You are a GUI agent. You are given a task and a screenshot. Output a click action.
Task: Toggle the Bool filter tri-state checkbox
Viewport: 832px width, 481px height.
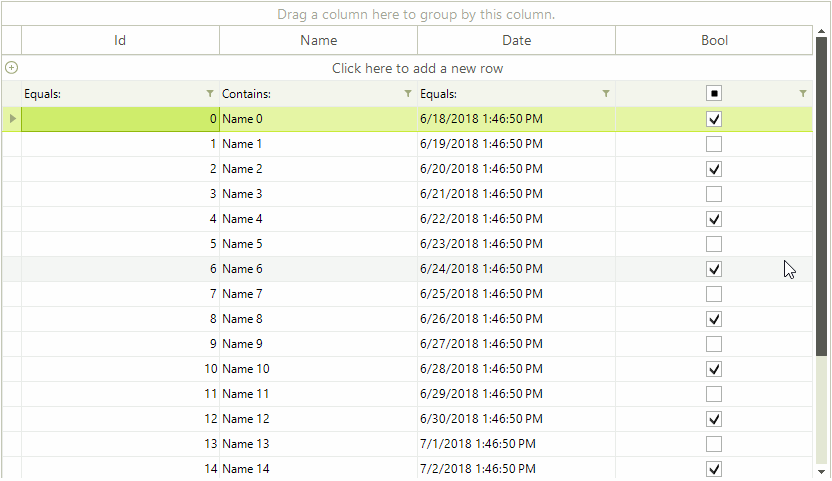pos(714,93)
